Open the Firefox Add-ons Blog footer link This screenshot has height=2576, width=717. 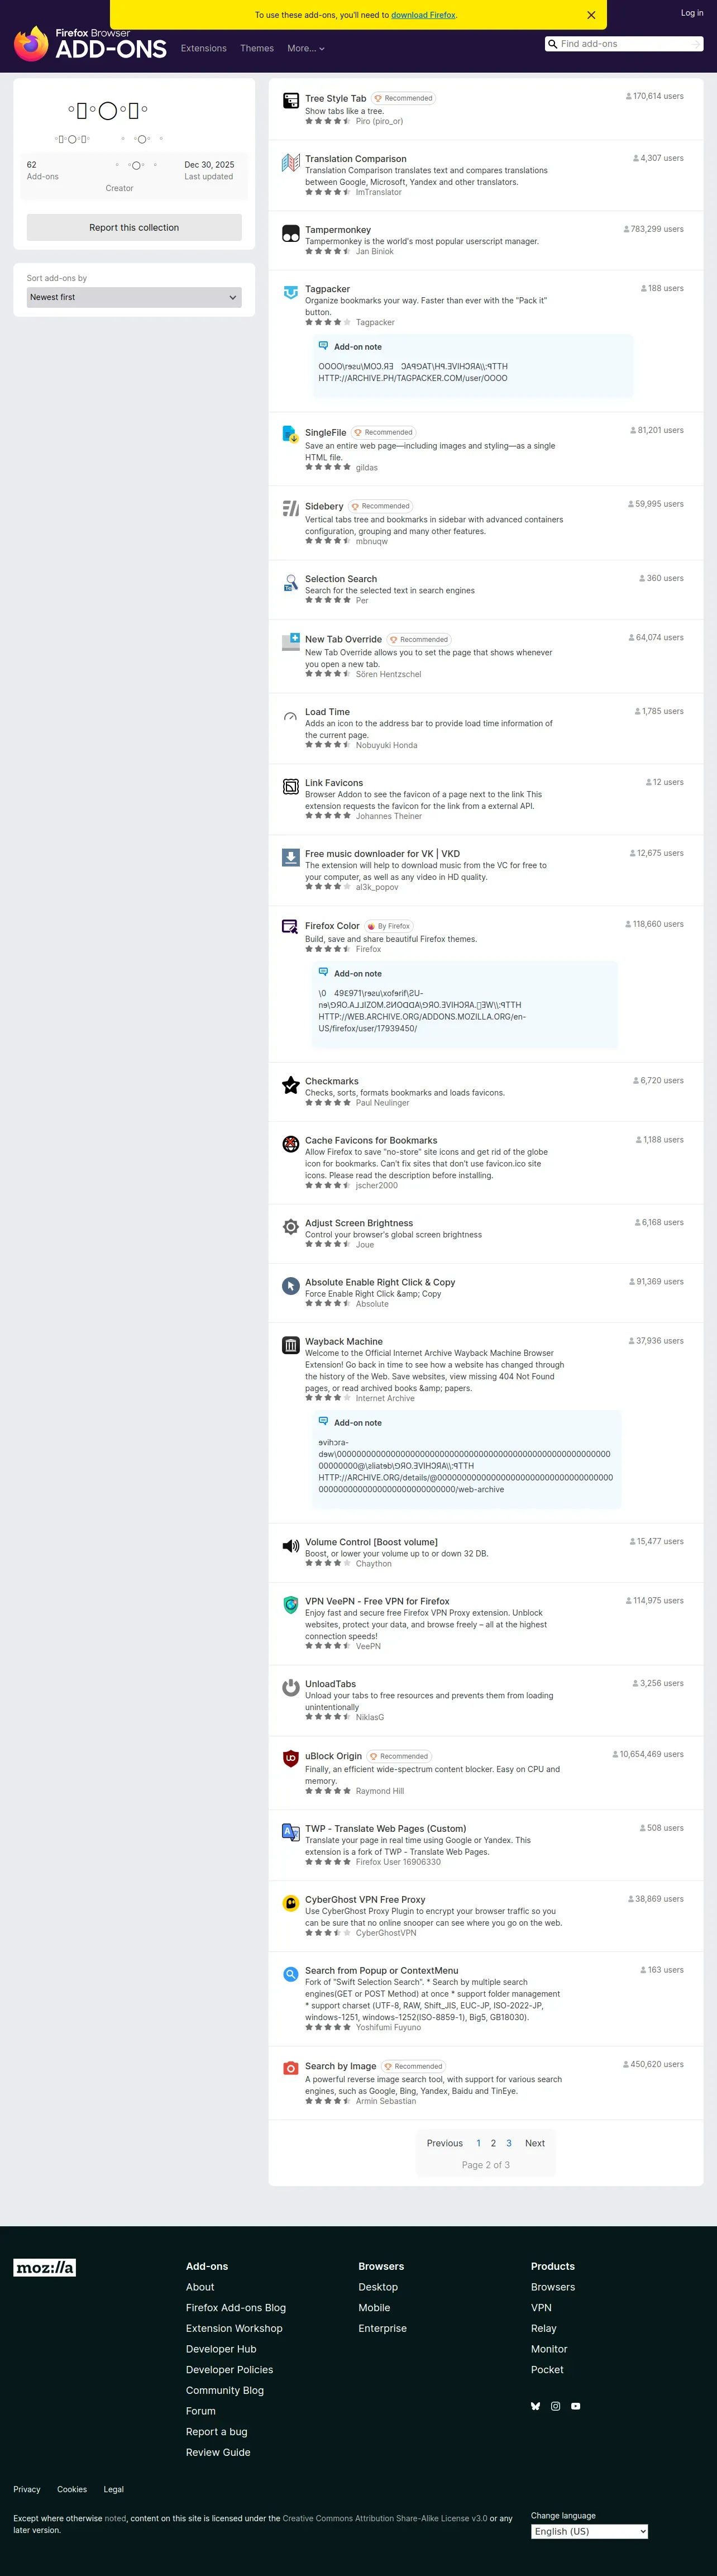236,2307
